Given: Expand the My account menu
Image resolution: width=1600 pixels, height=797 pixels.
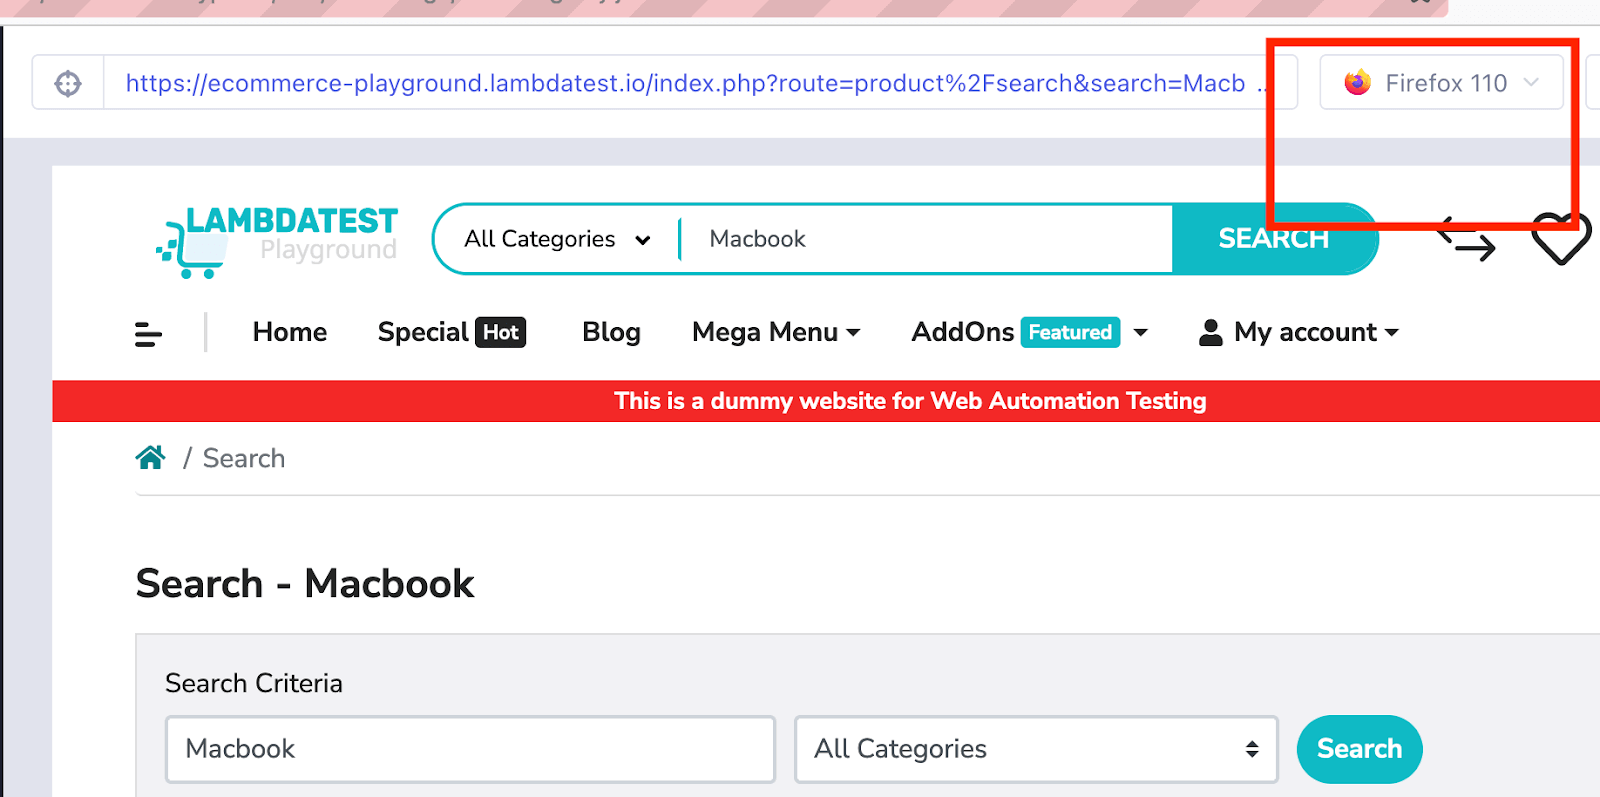Looking at the screenshot, I should click(1299, 332).
